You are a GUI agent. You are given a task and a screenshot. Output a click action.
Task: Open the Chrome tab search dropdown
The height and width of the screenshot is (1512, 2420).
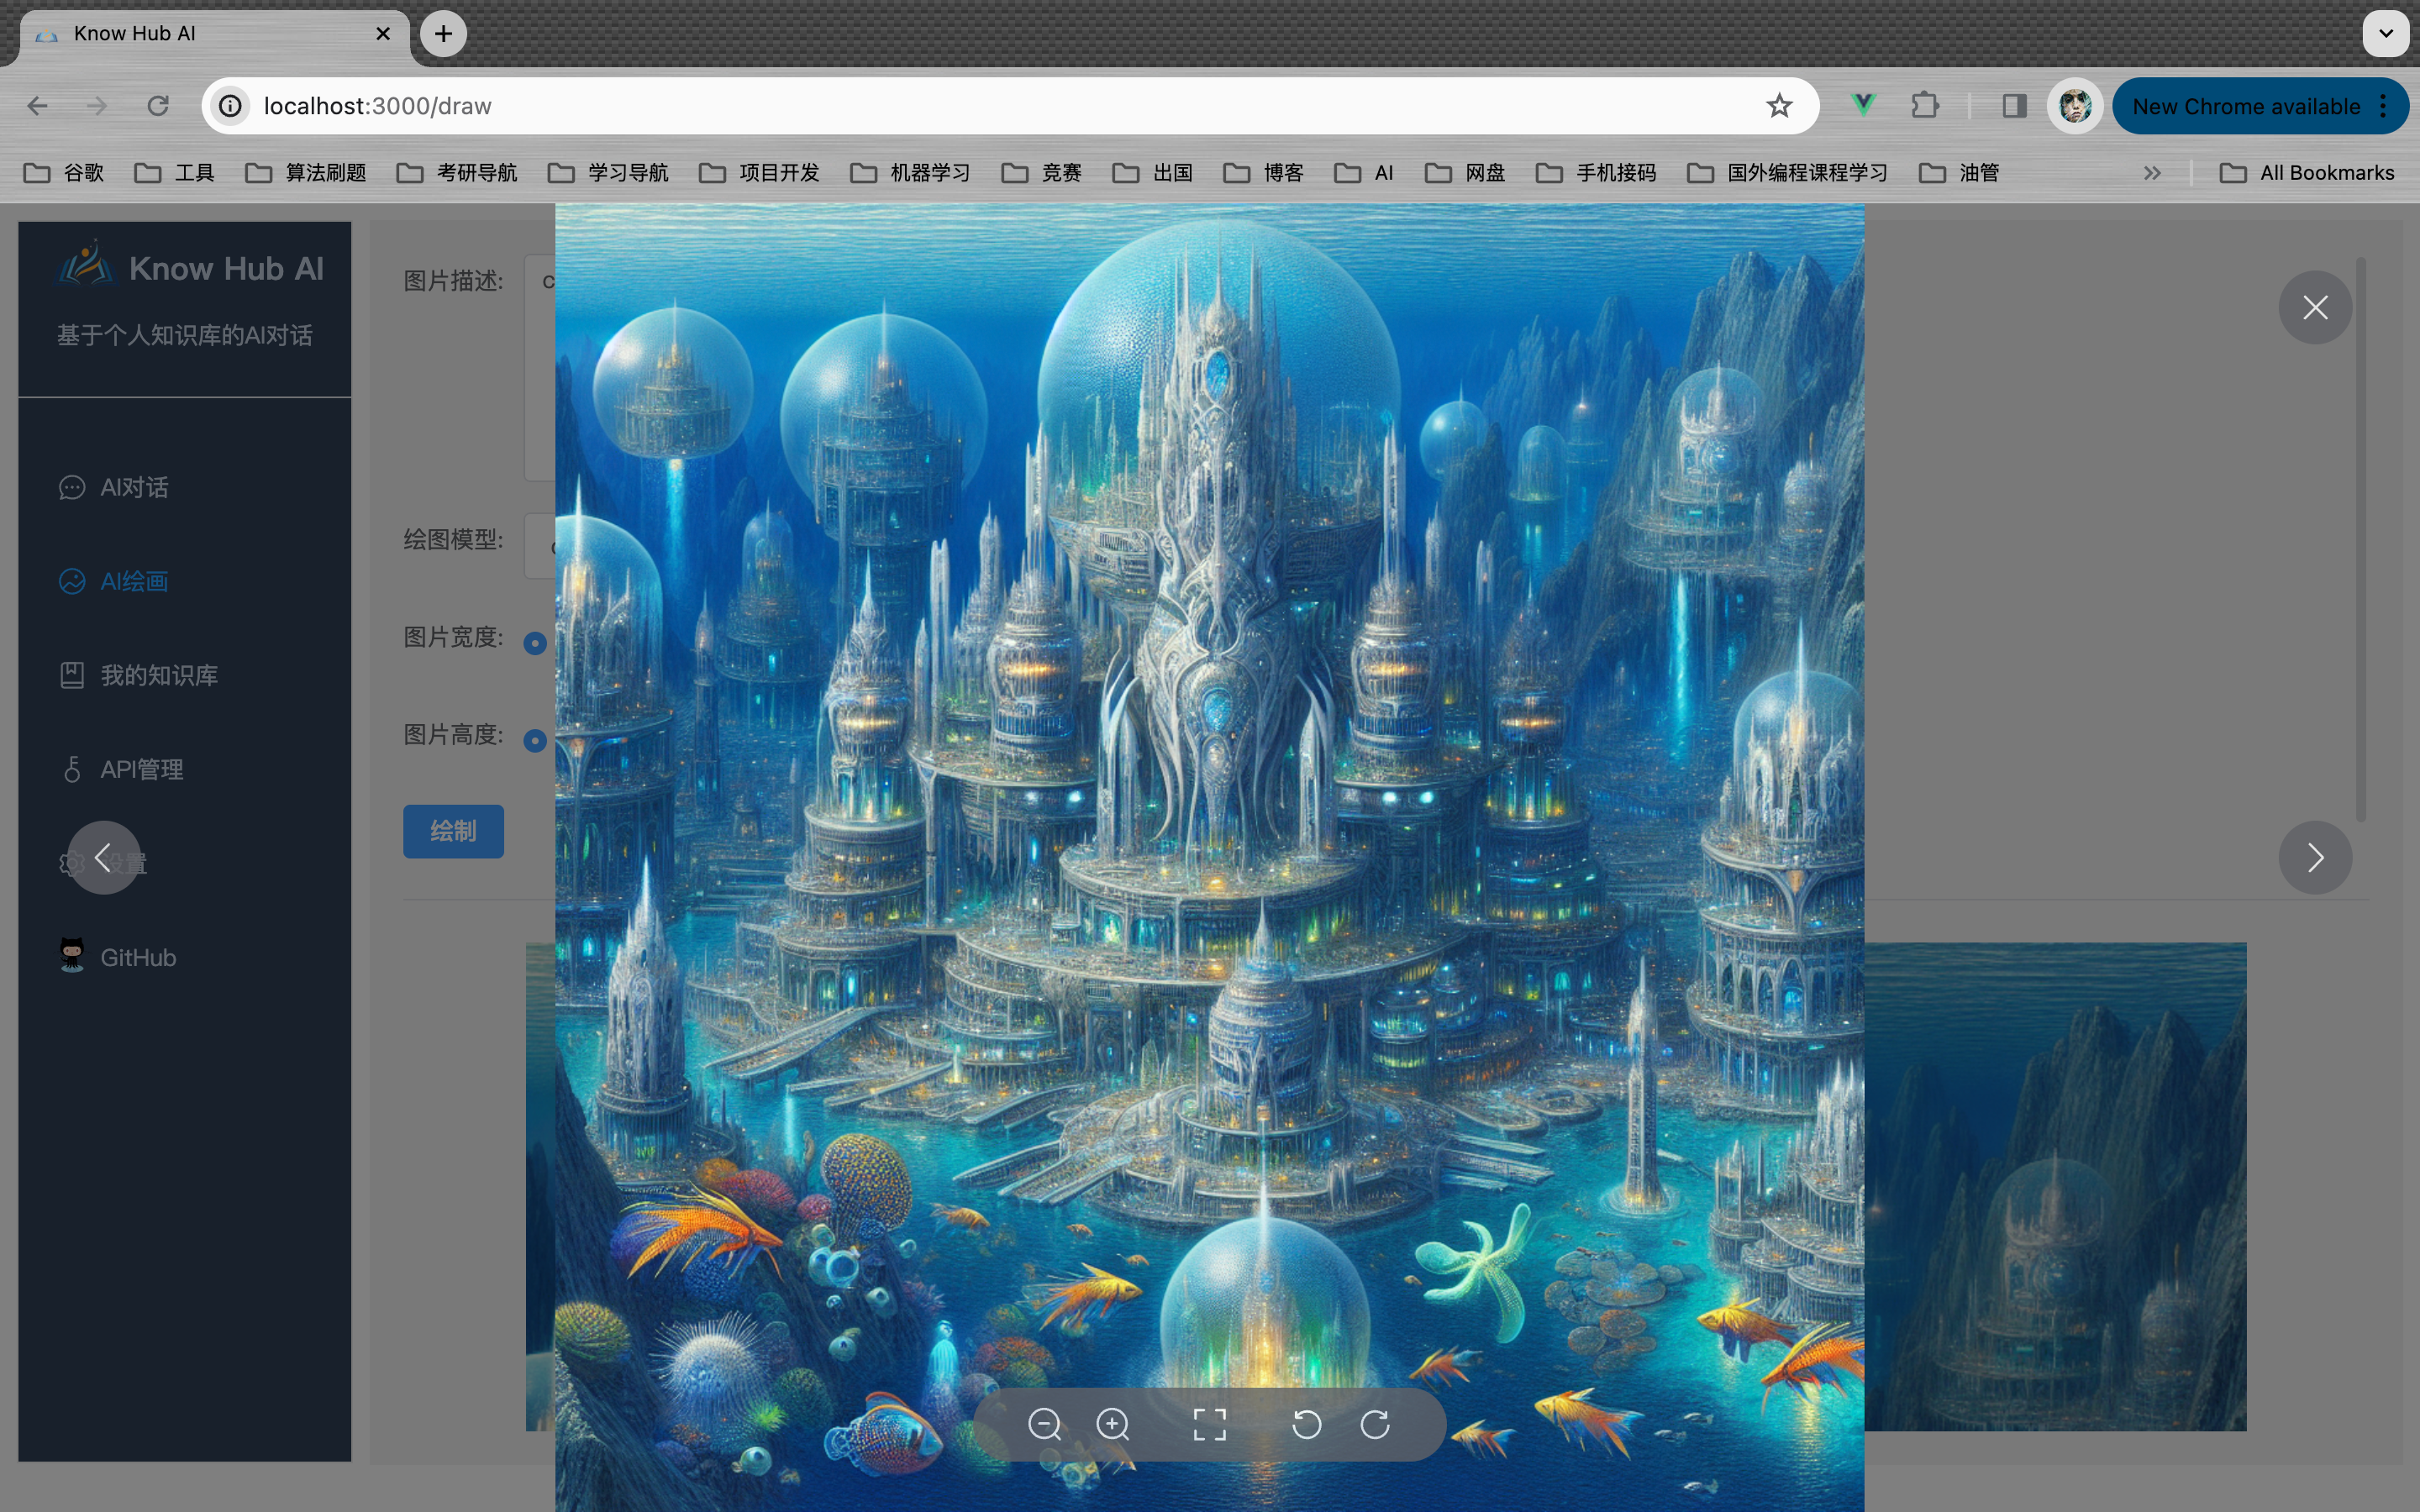point(2385,33)
